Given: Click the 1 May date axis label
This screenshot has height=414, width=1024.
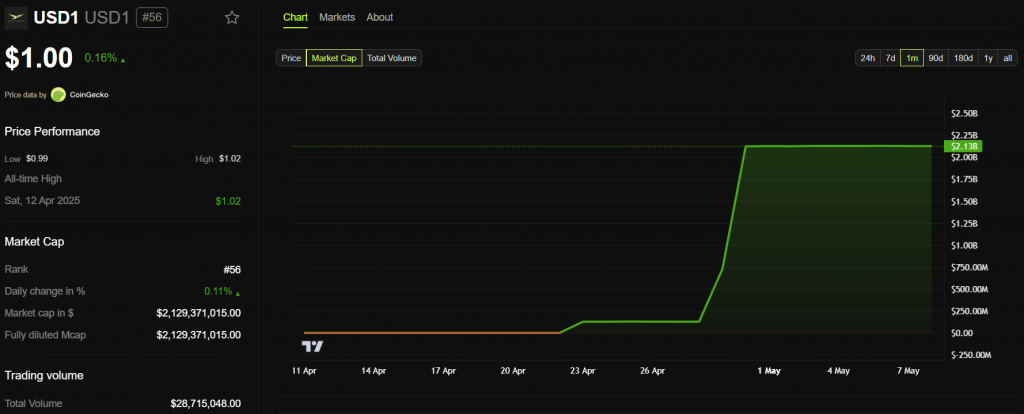Looking at the screenshot, I should [x=769, y=371].
